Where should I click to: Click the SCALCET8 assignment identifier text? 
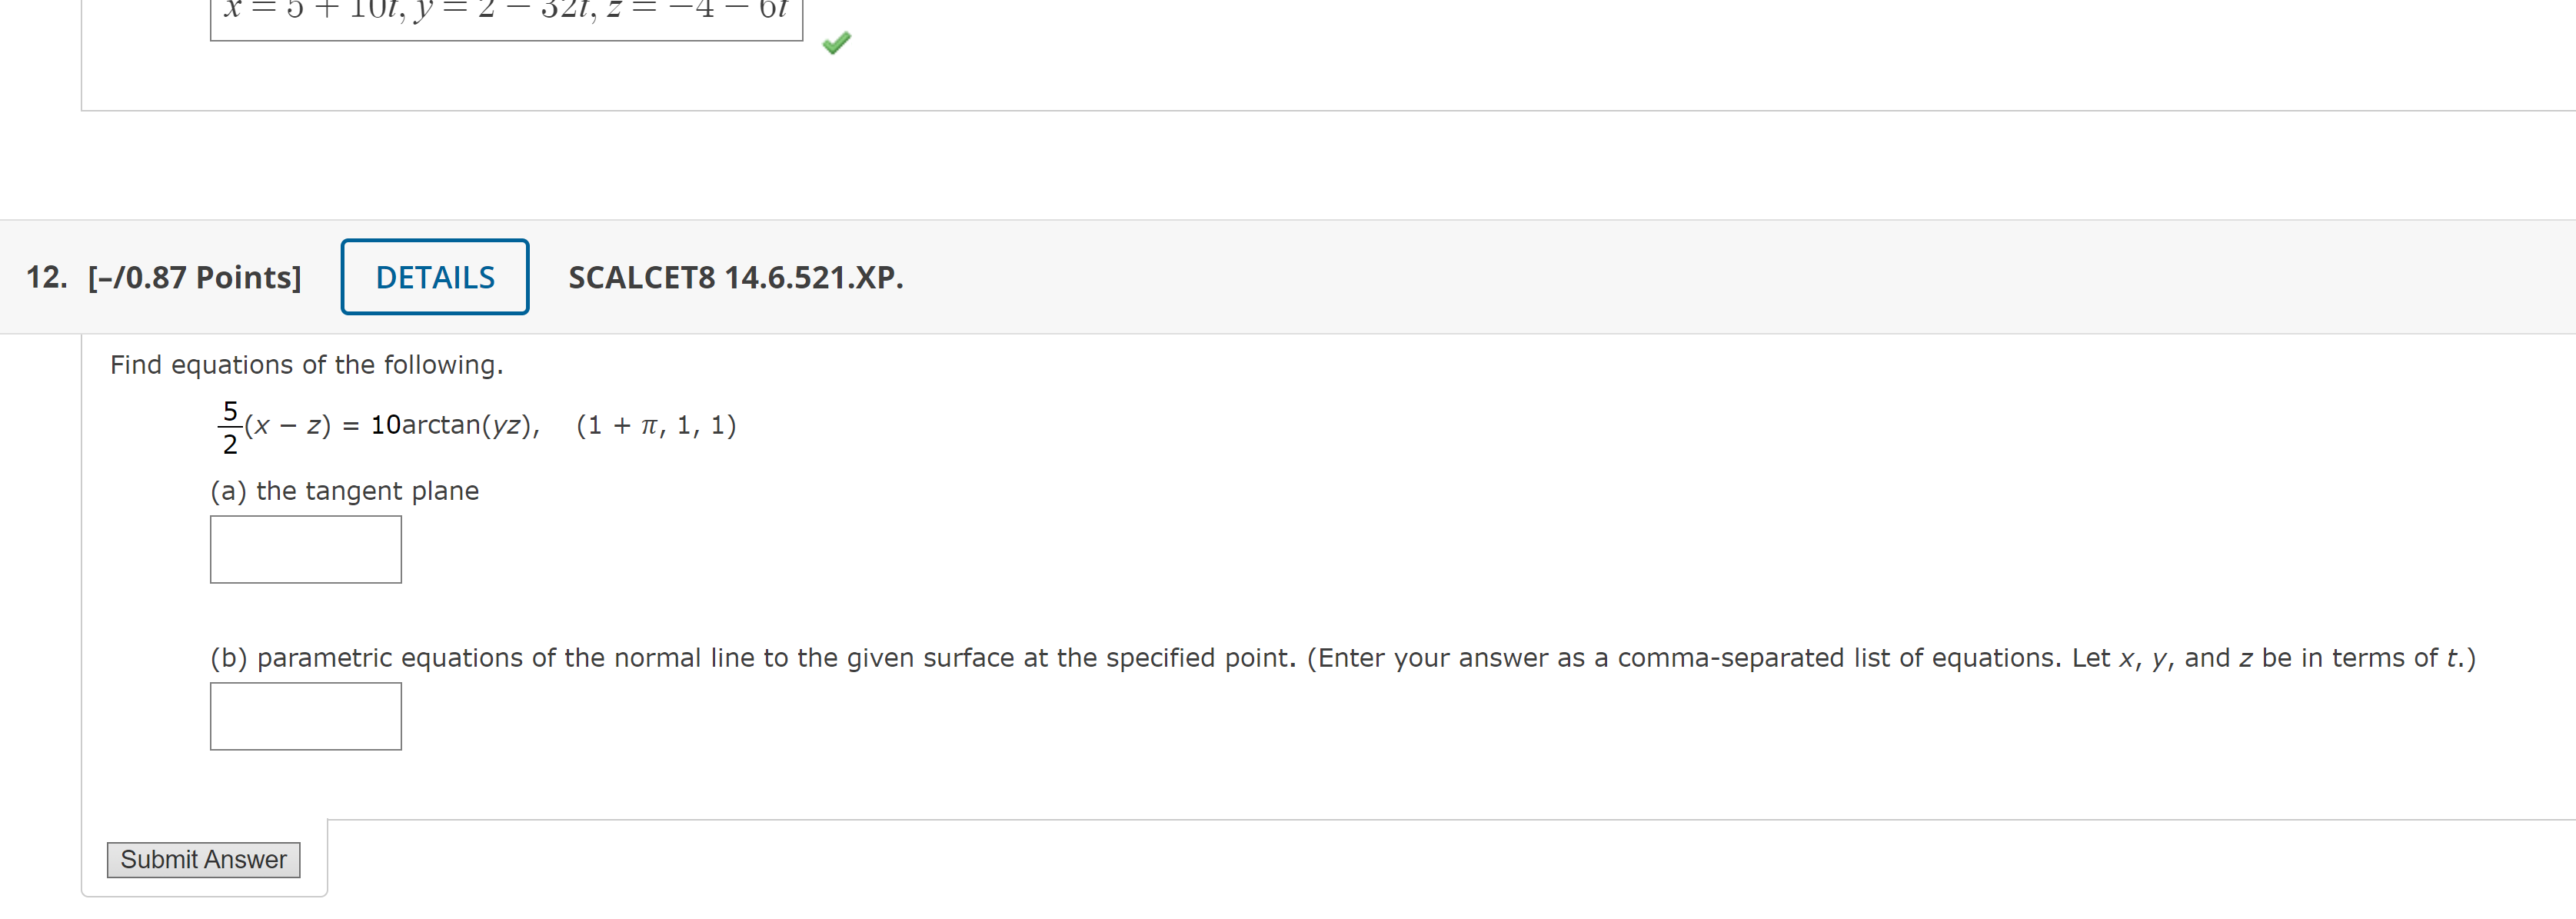pos(734,278)
